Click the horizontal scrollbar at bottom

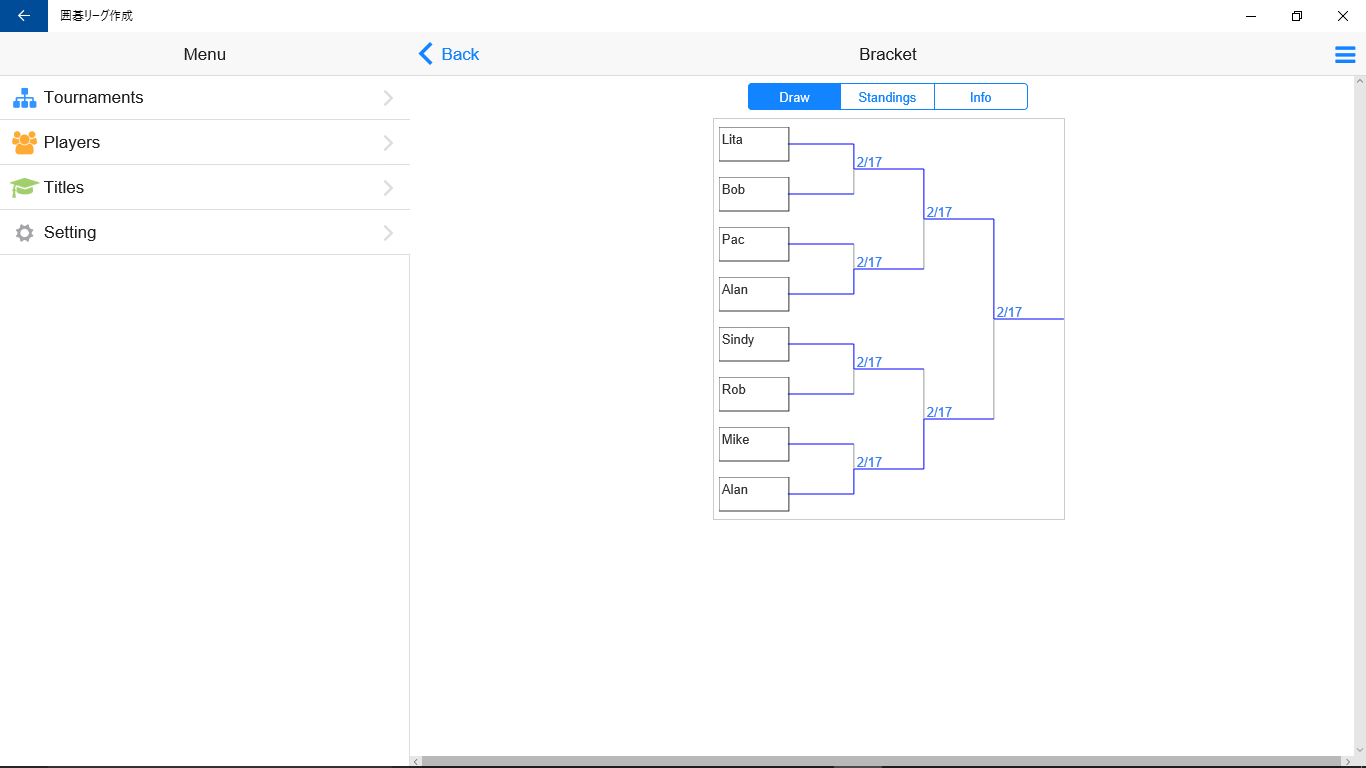coord(880,762)
